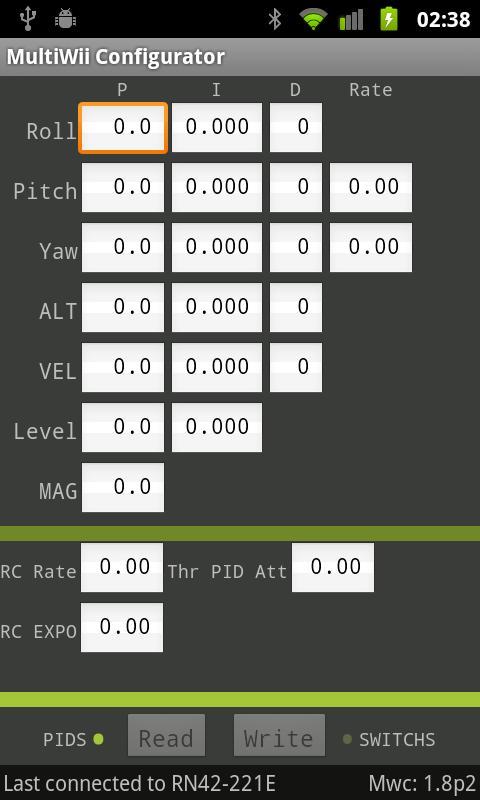Select the RC EXPO field
This screenshot has height=800, width=480.
122,628
